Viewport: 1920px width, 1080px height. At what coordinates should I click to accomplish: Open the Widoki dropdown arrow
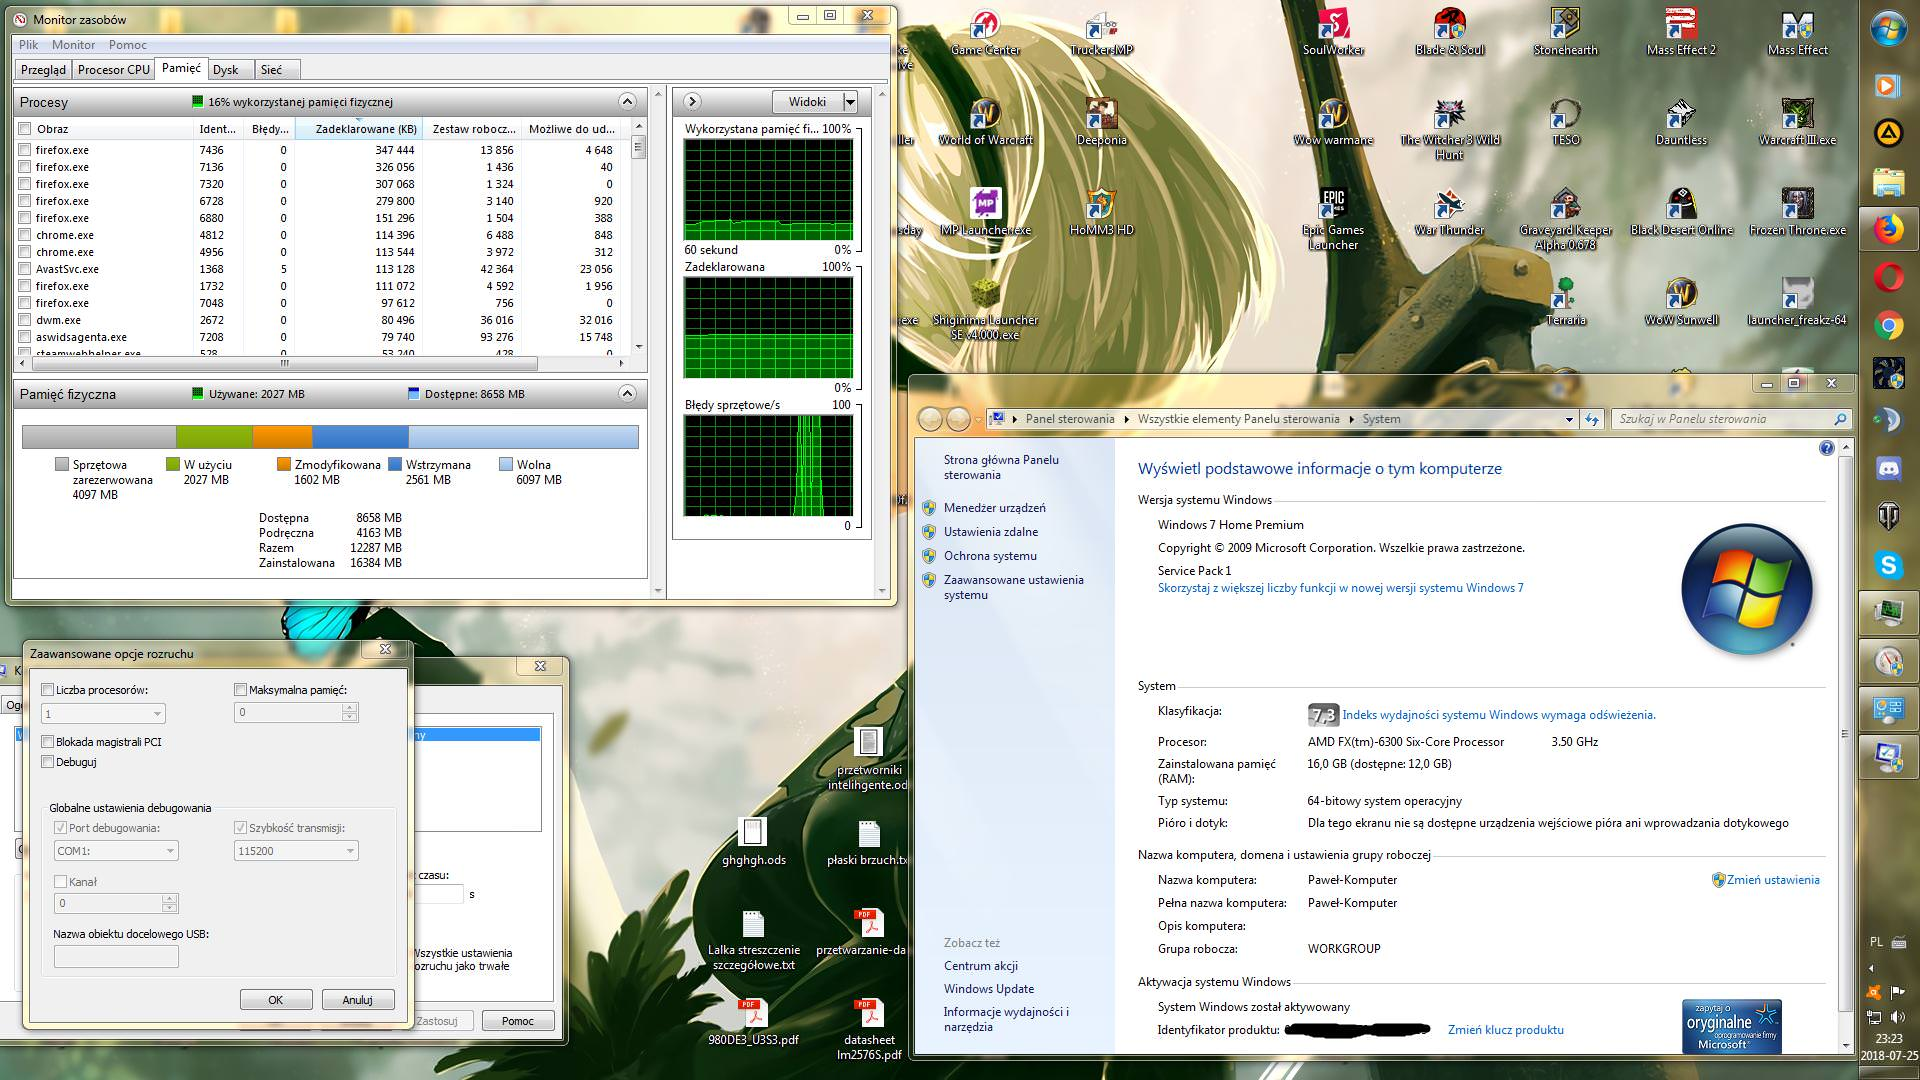[850, 101]
